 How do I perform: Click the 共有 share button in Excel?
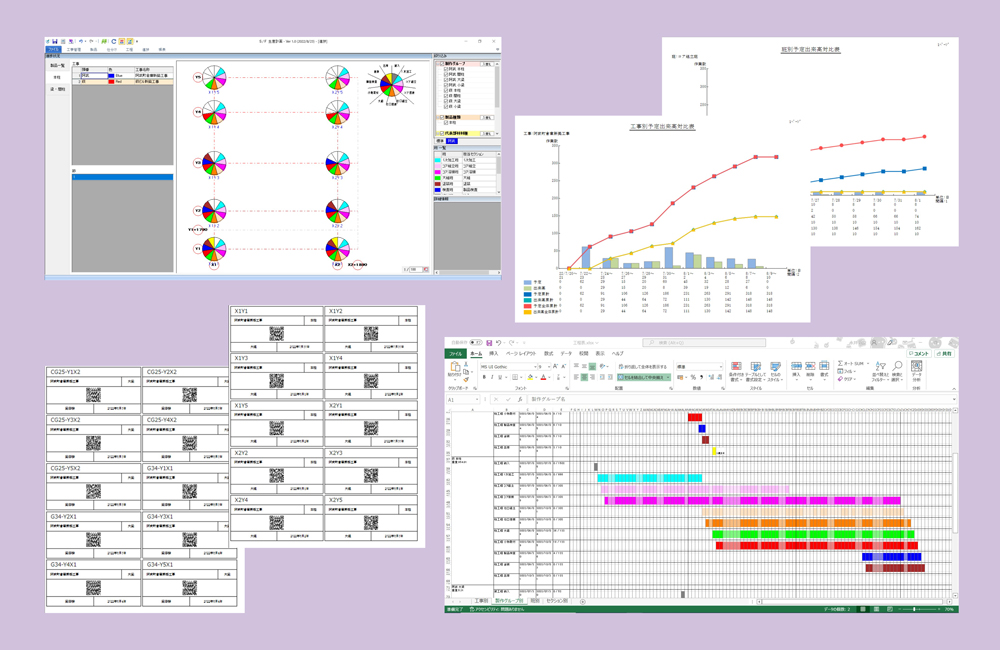pyautogui.click(x=945, y=353)
